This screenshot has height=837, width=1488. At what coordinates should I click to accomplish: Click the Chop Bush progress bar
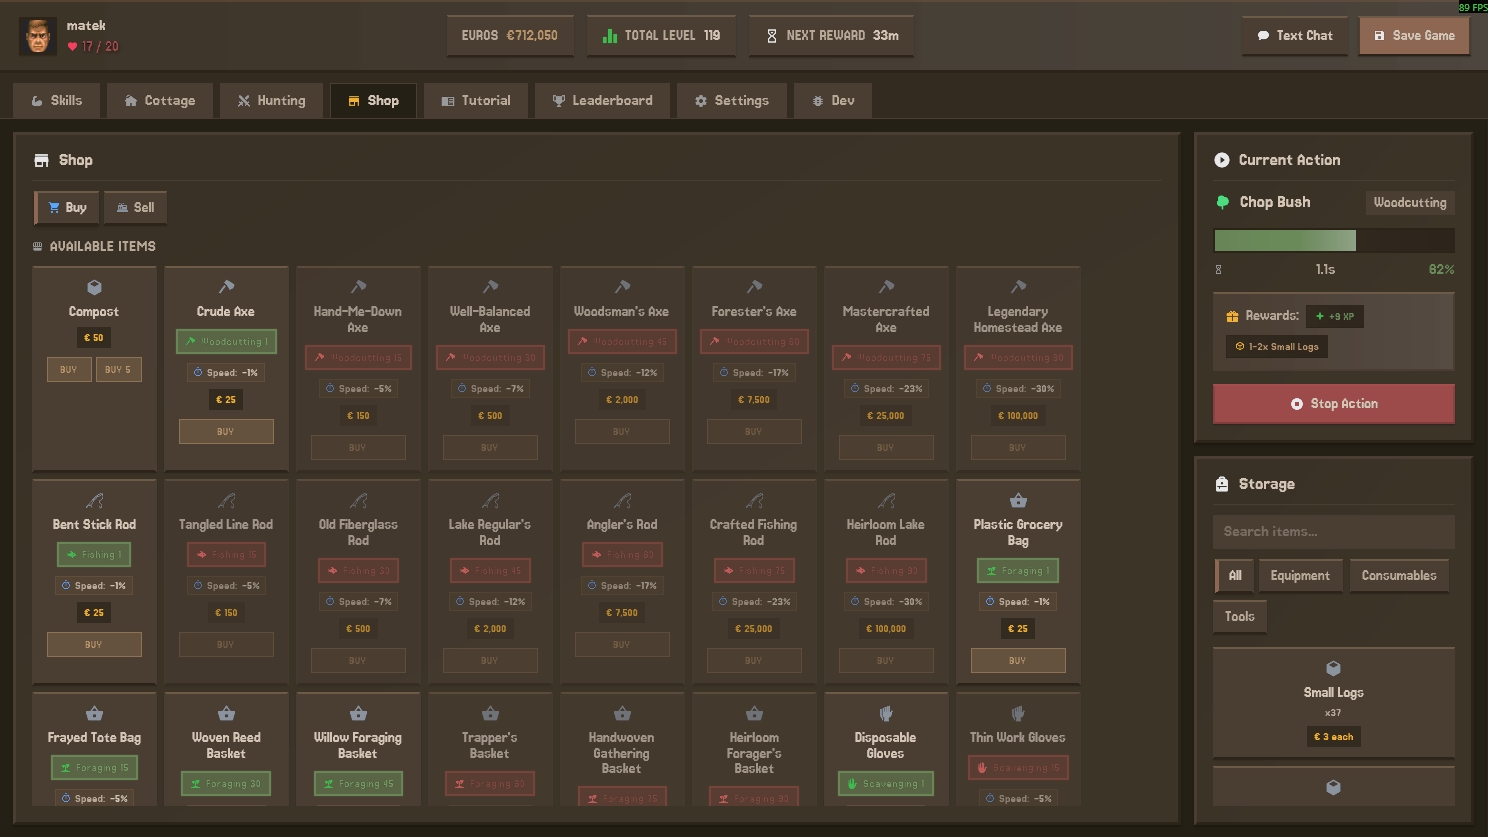[x=1333, y=241]
